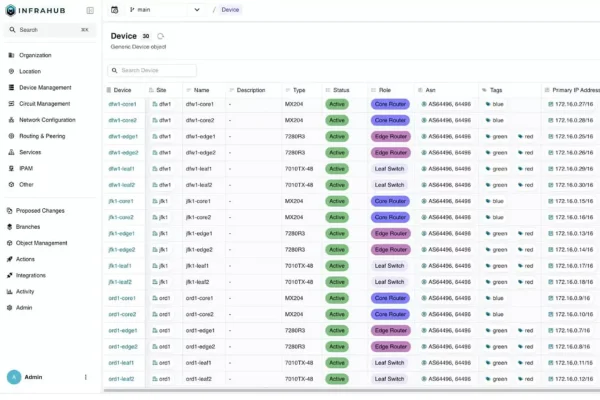Image resolution: width=600 pixels, height=400 pixels.
Task: Open the time travel calendar icon
Action: click(114, 10)
